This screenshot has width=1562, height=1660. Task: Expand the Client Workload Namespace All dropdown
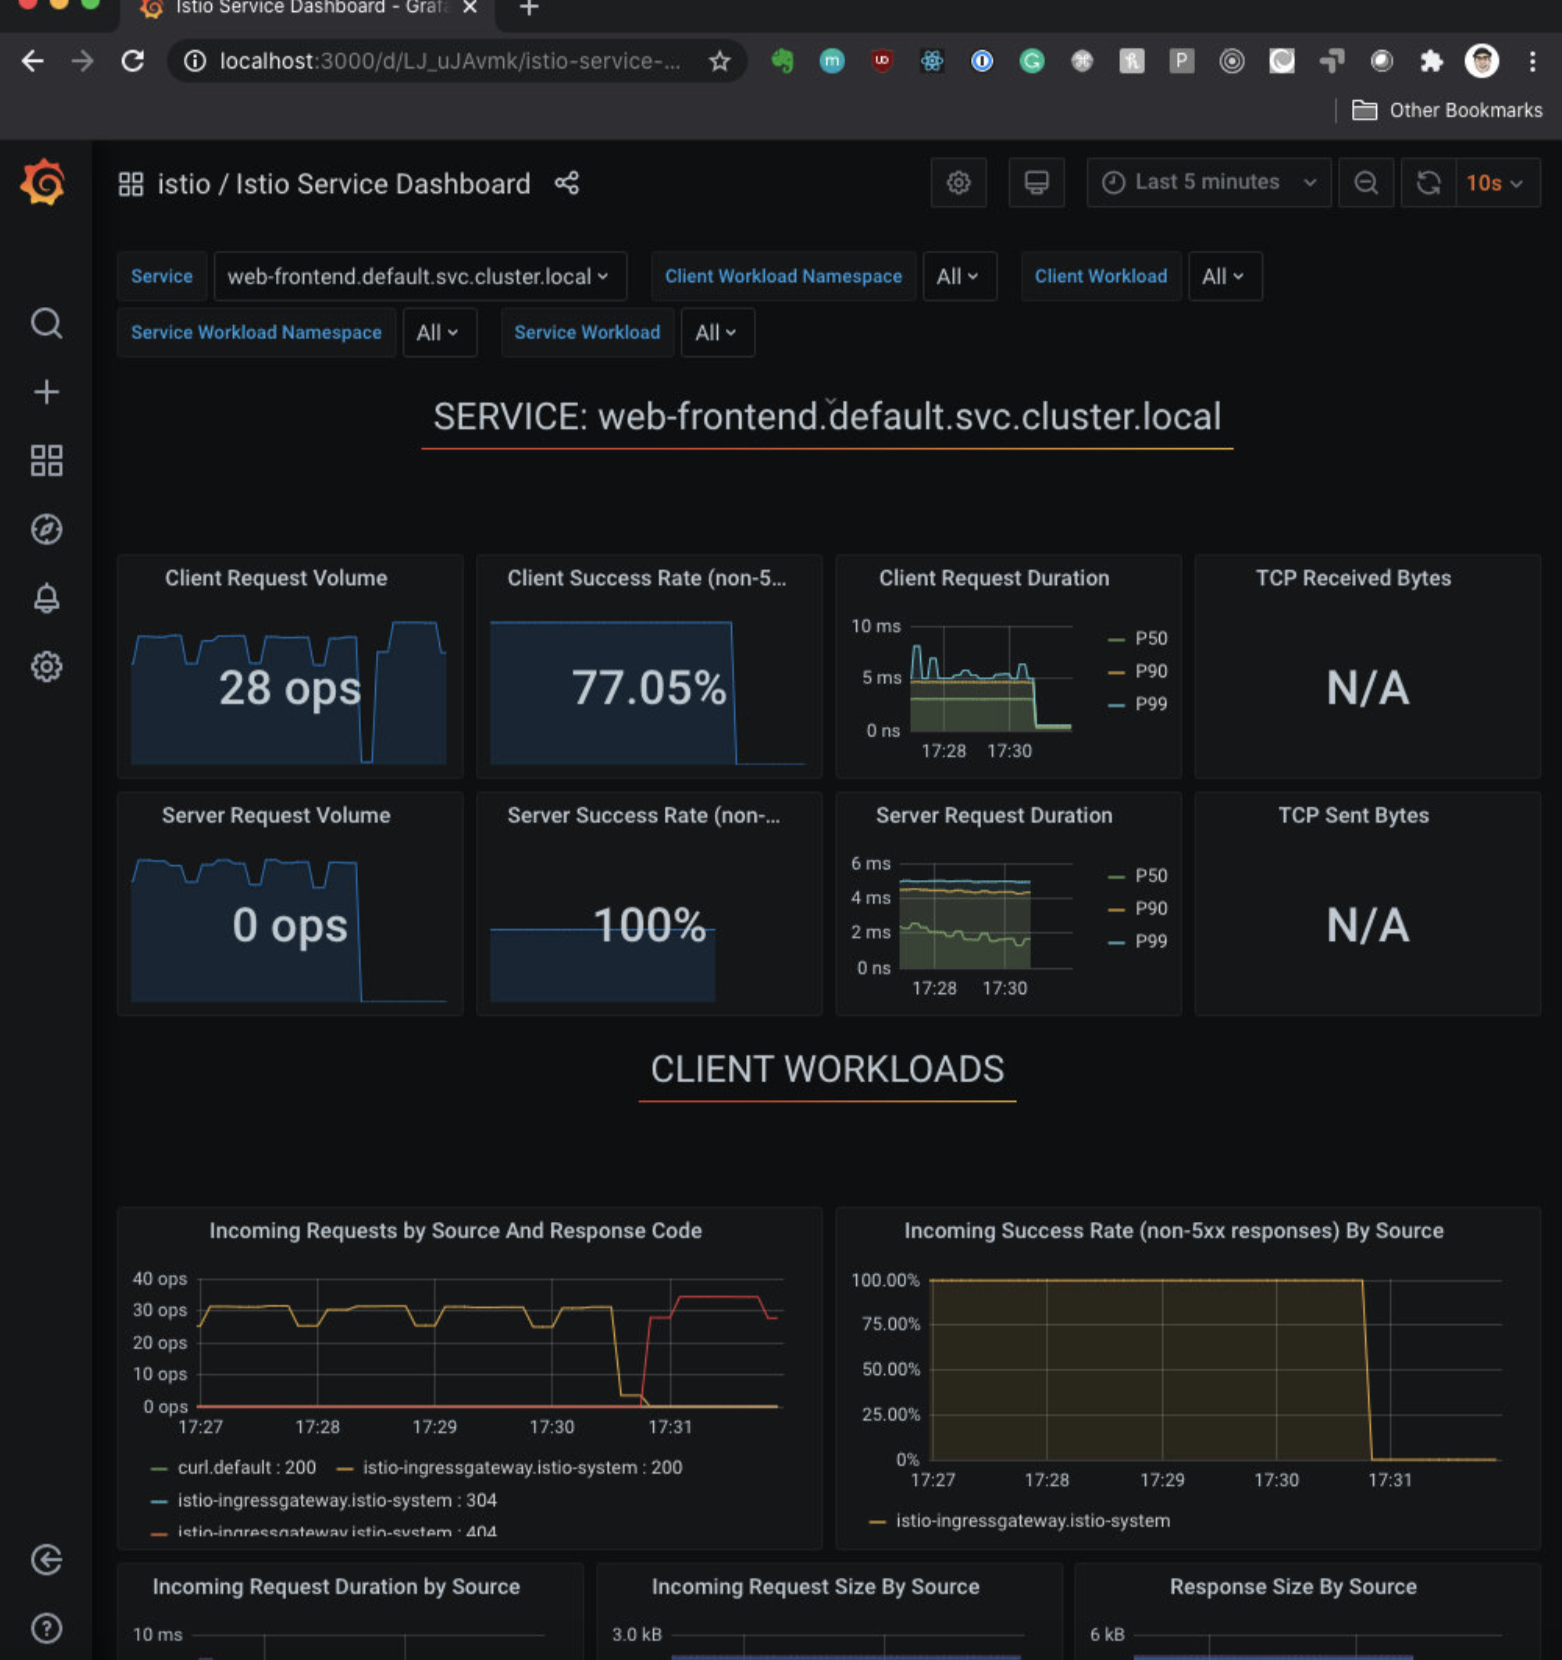(x=959, y=277)
